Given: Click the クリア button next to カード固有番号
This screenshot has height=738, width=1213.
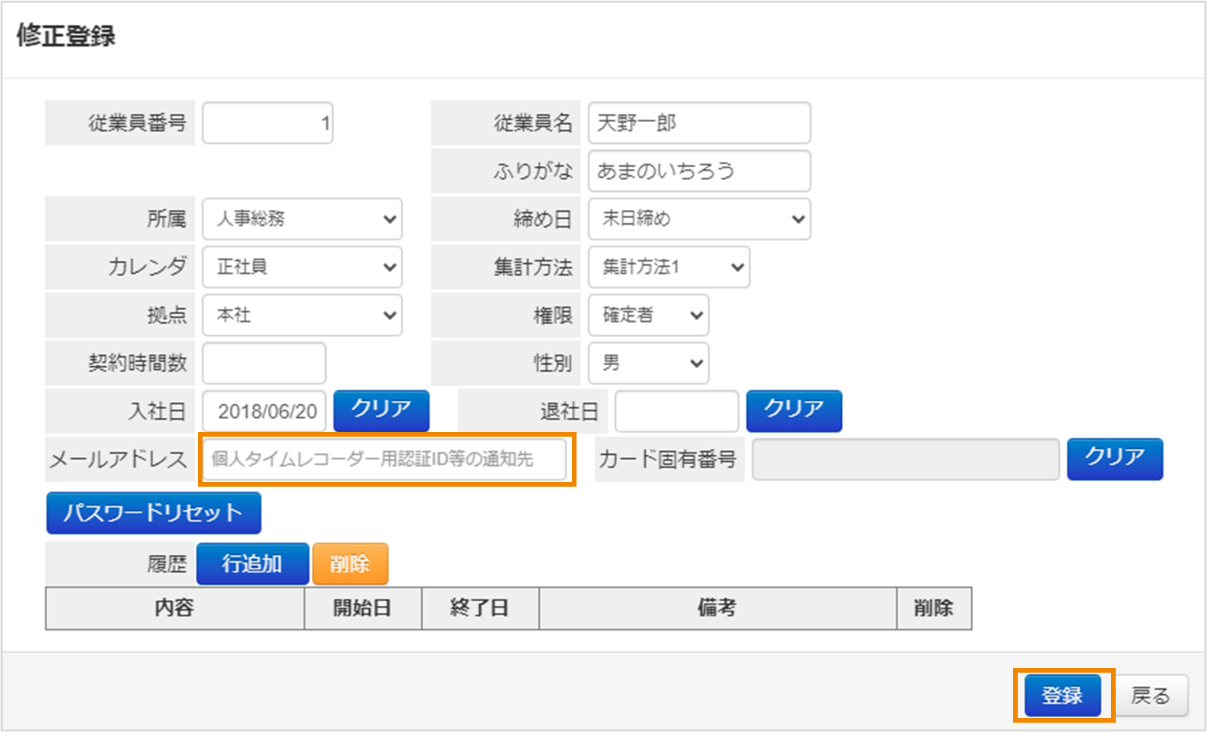Looking at the screenshot, I should point(1114,459).
